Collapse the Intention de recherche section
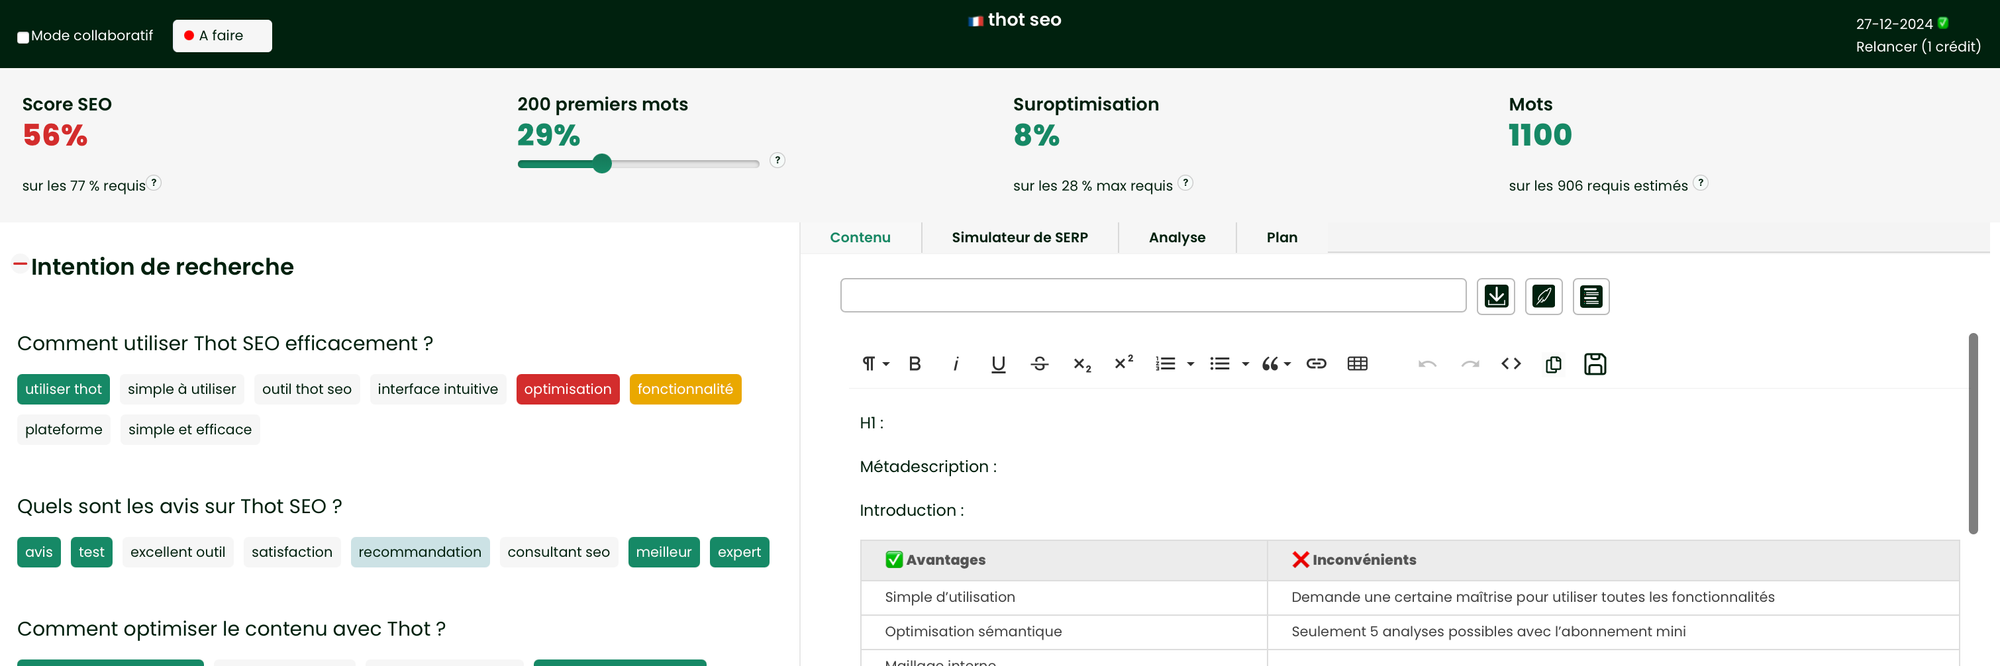 [x=20, y=265]
